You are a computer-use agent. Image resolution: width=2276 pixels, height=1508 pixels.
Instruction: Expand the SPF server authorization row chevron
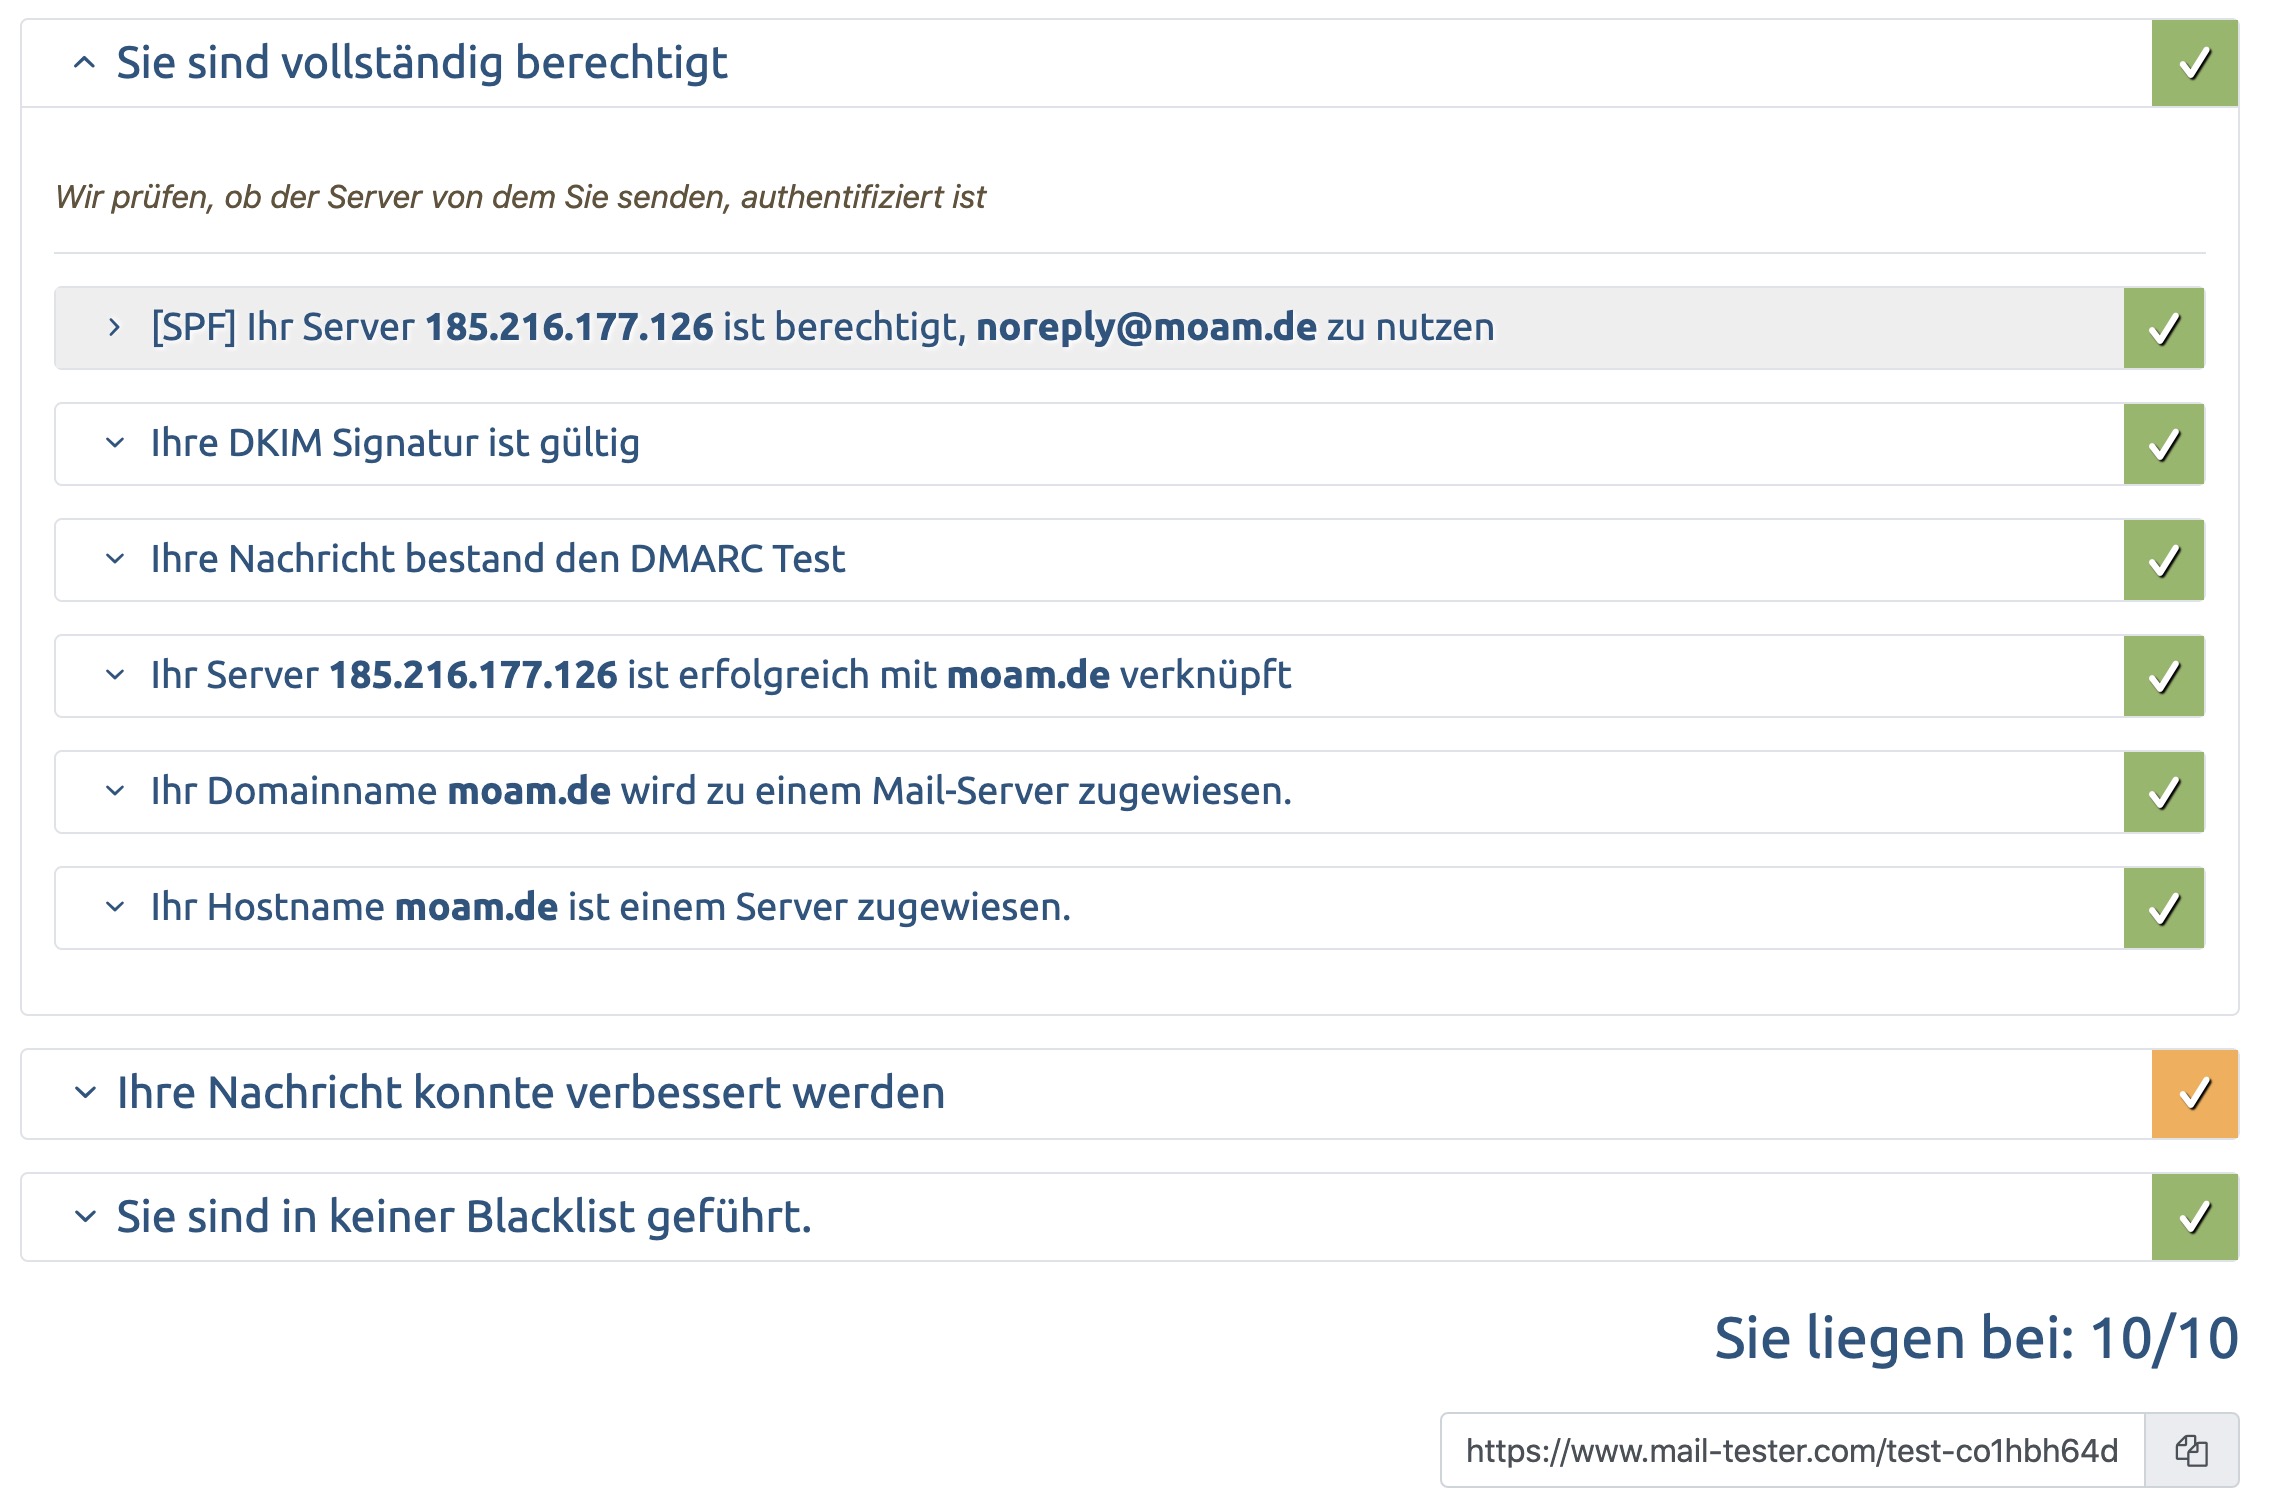coord(114,328)
